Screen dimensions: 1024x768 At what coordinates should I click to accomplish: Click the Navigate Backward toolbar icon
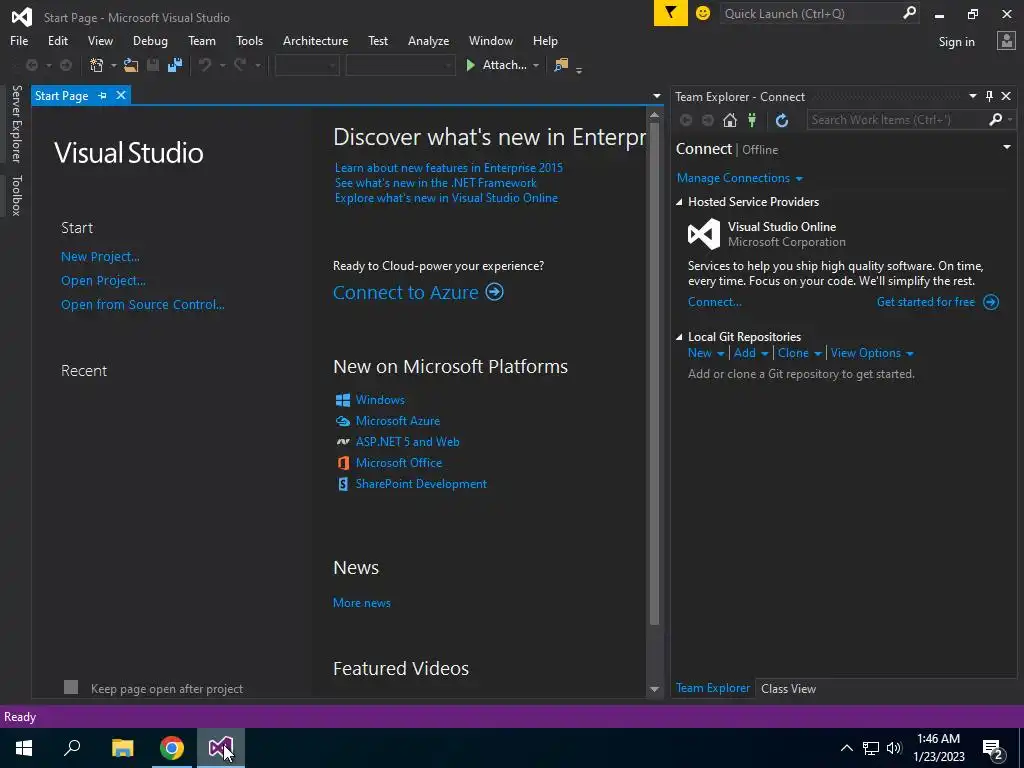click(31, 65)
